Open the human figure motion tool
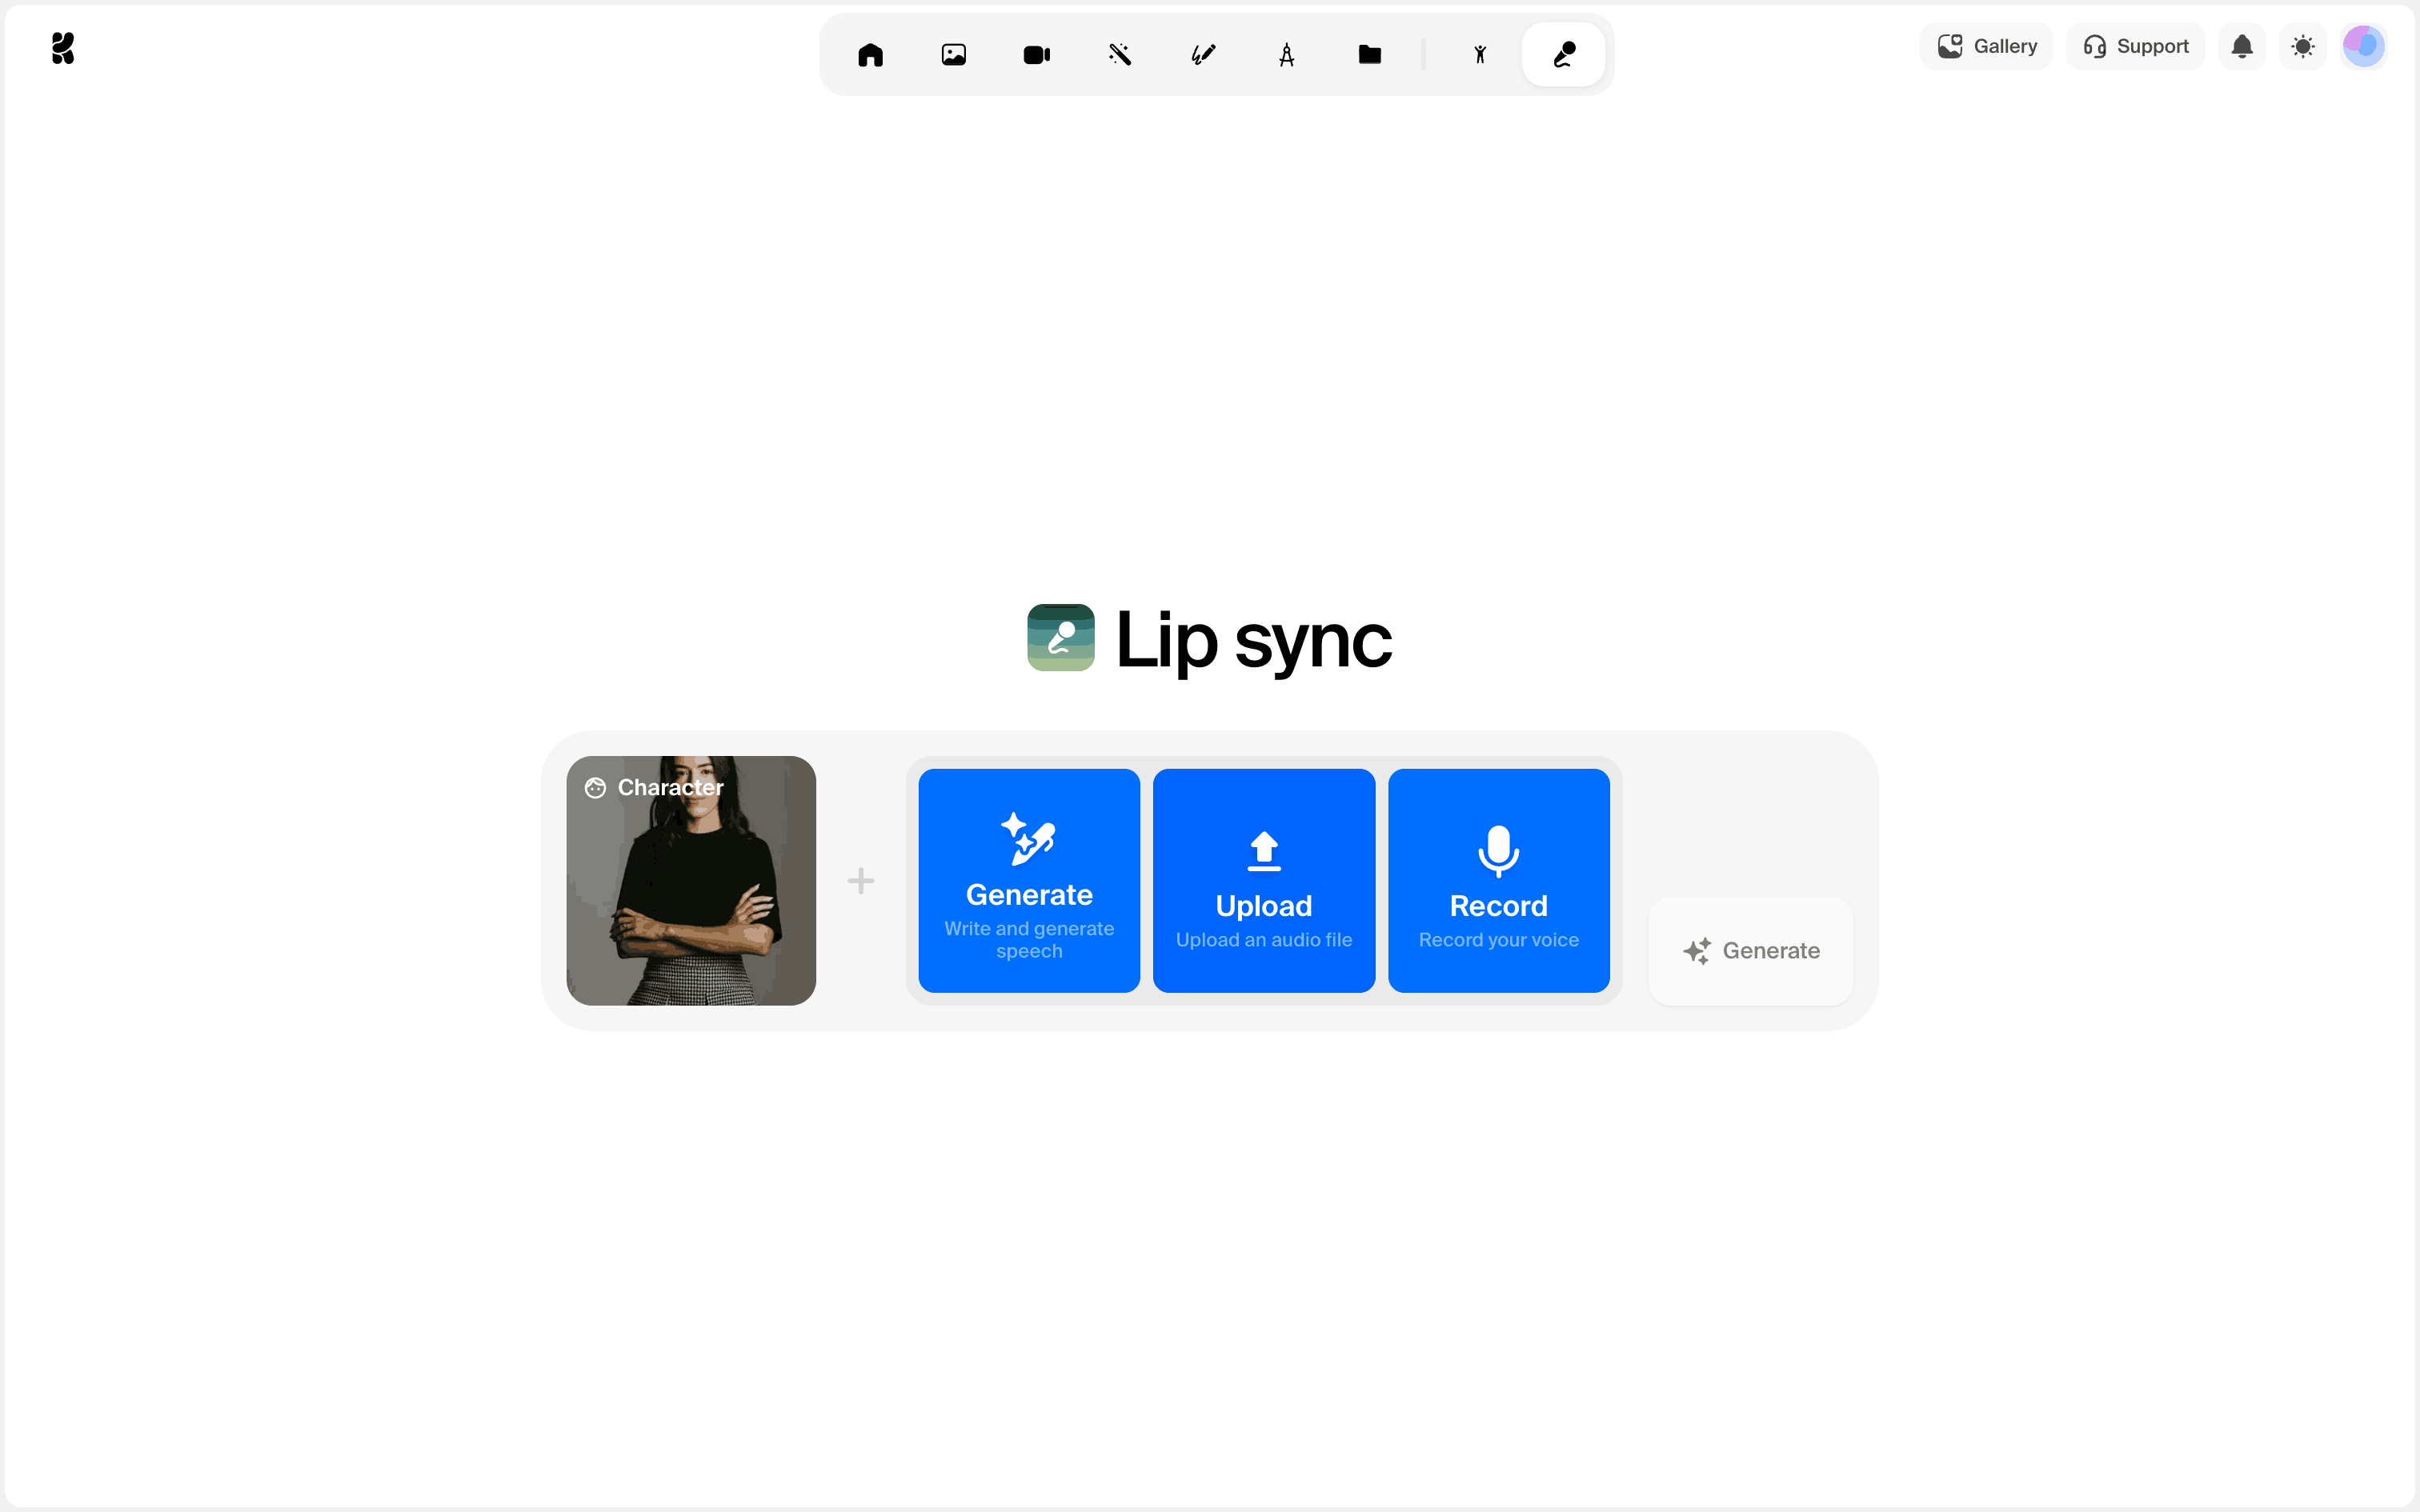The height and width of the screenshot is (1512, 2420). click(x=1480, y=55)
